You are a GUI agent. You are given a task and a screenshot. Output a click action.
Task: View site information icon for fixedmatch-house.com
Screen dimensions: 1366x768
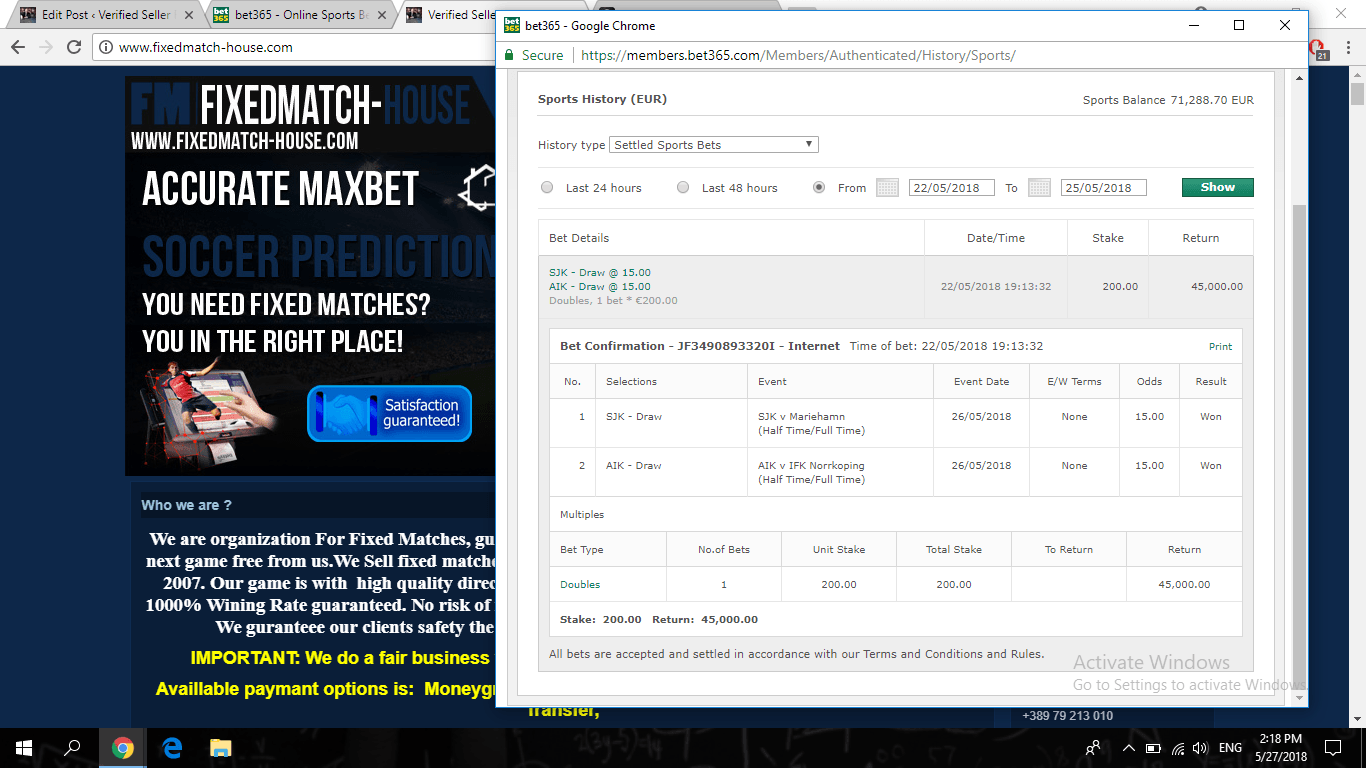[106, 47]
